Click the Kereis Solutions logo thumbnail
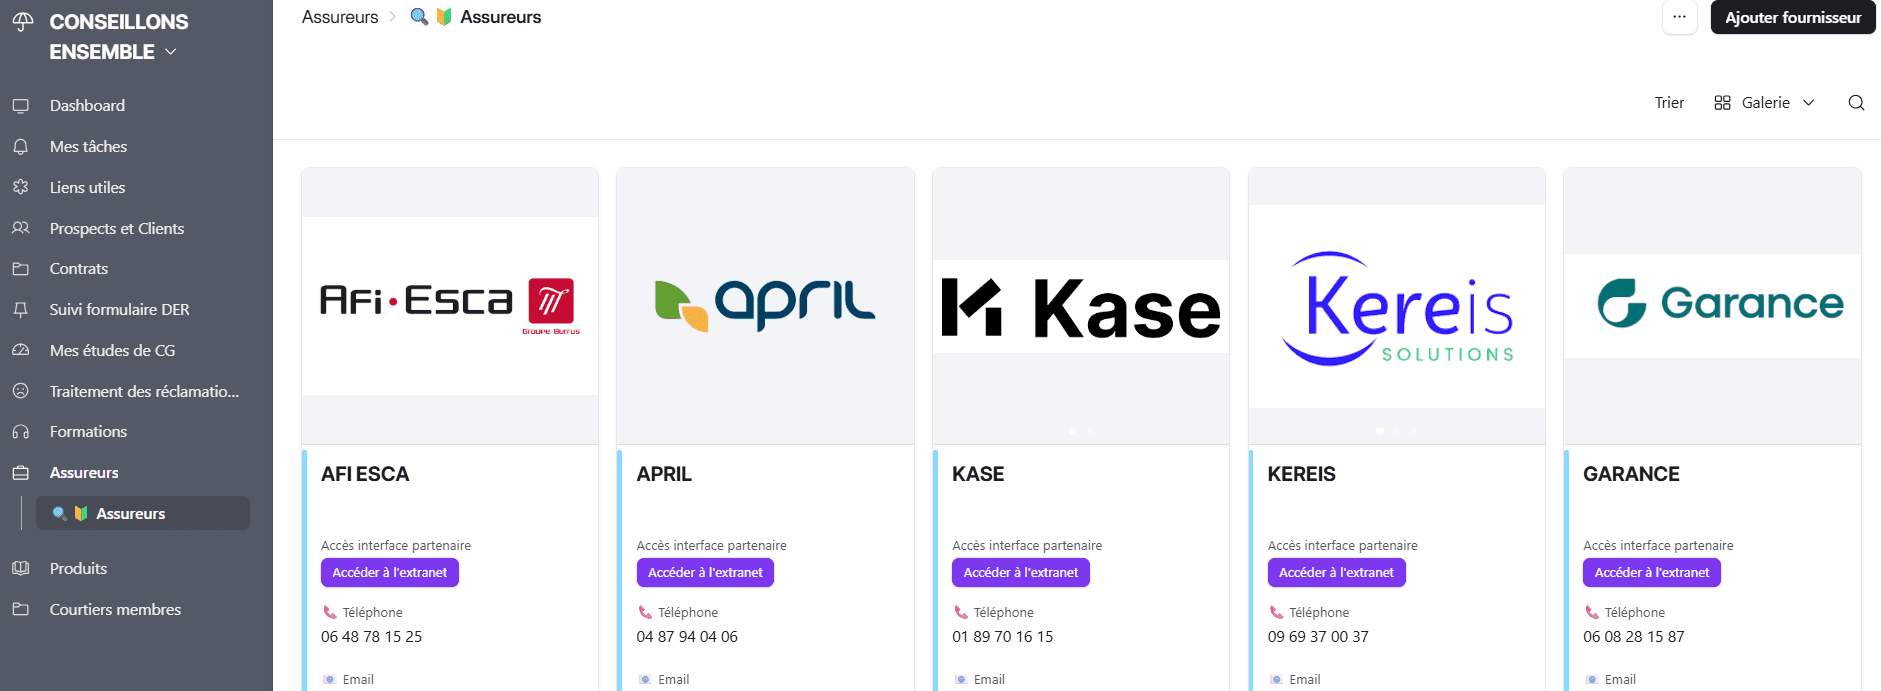The image size is (1881, 691). coord(1396,307)
